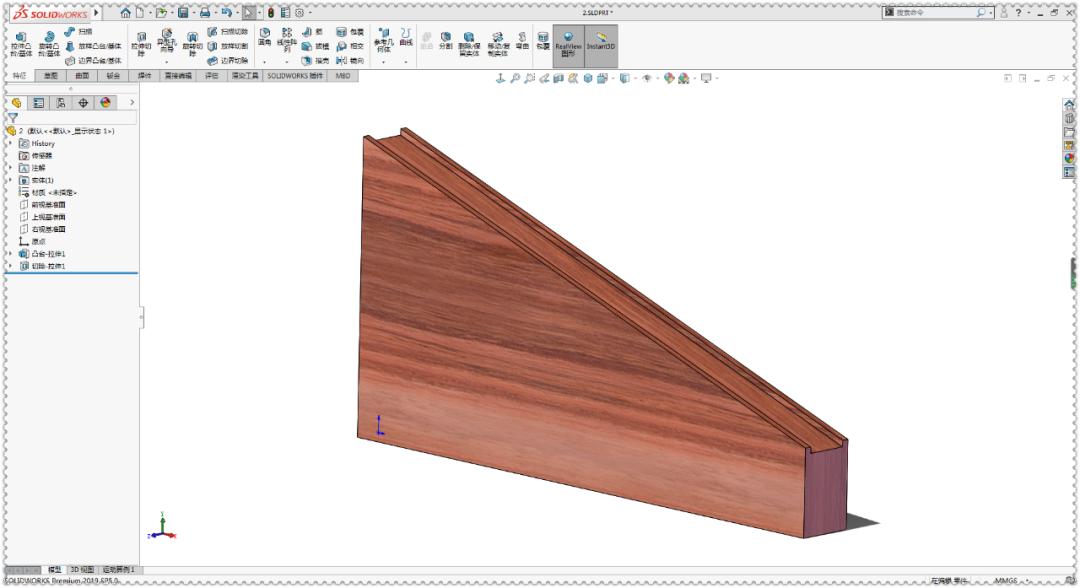The width and height of the screenshot is (1080, 588).
Task: Toggle RealView 图形 rendering
Action: coord(570,43)
